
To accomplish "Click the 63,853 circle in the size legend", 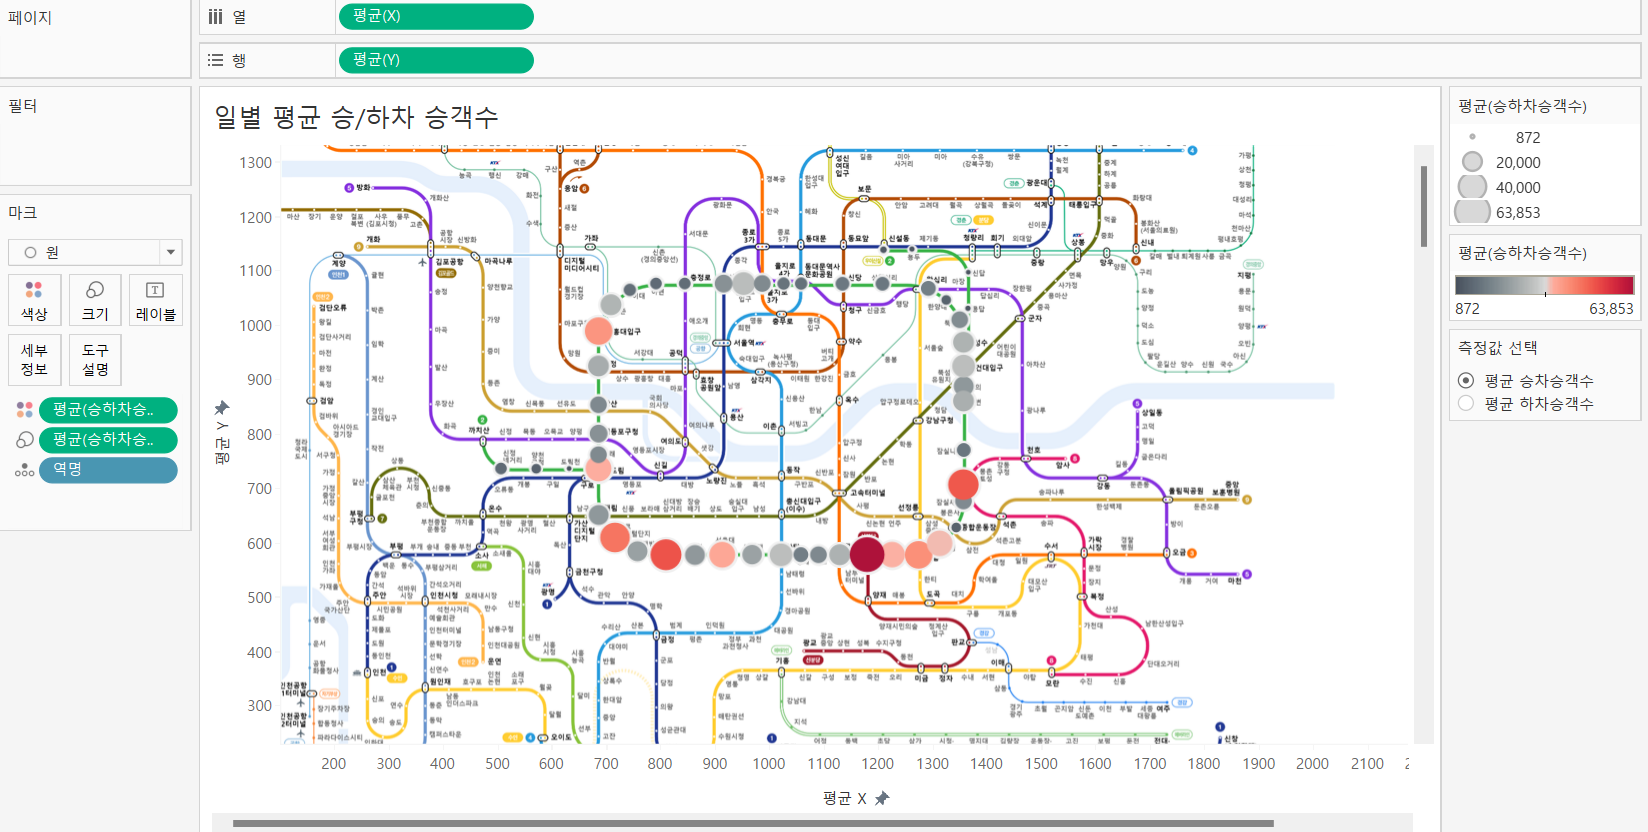I will click(x=1472, y=212).
